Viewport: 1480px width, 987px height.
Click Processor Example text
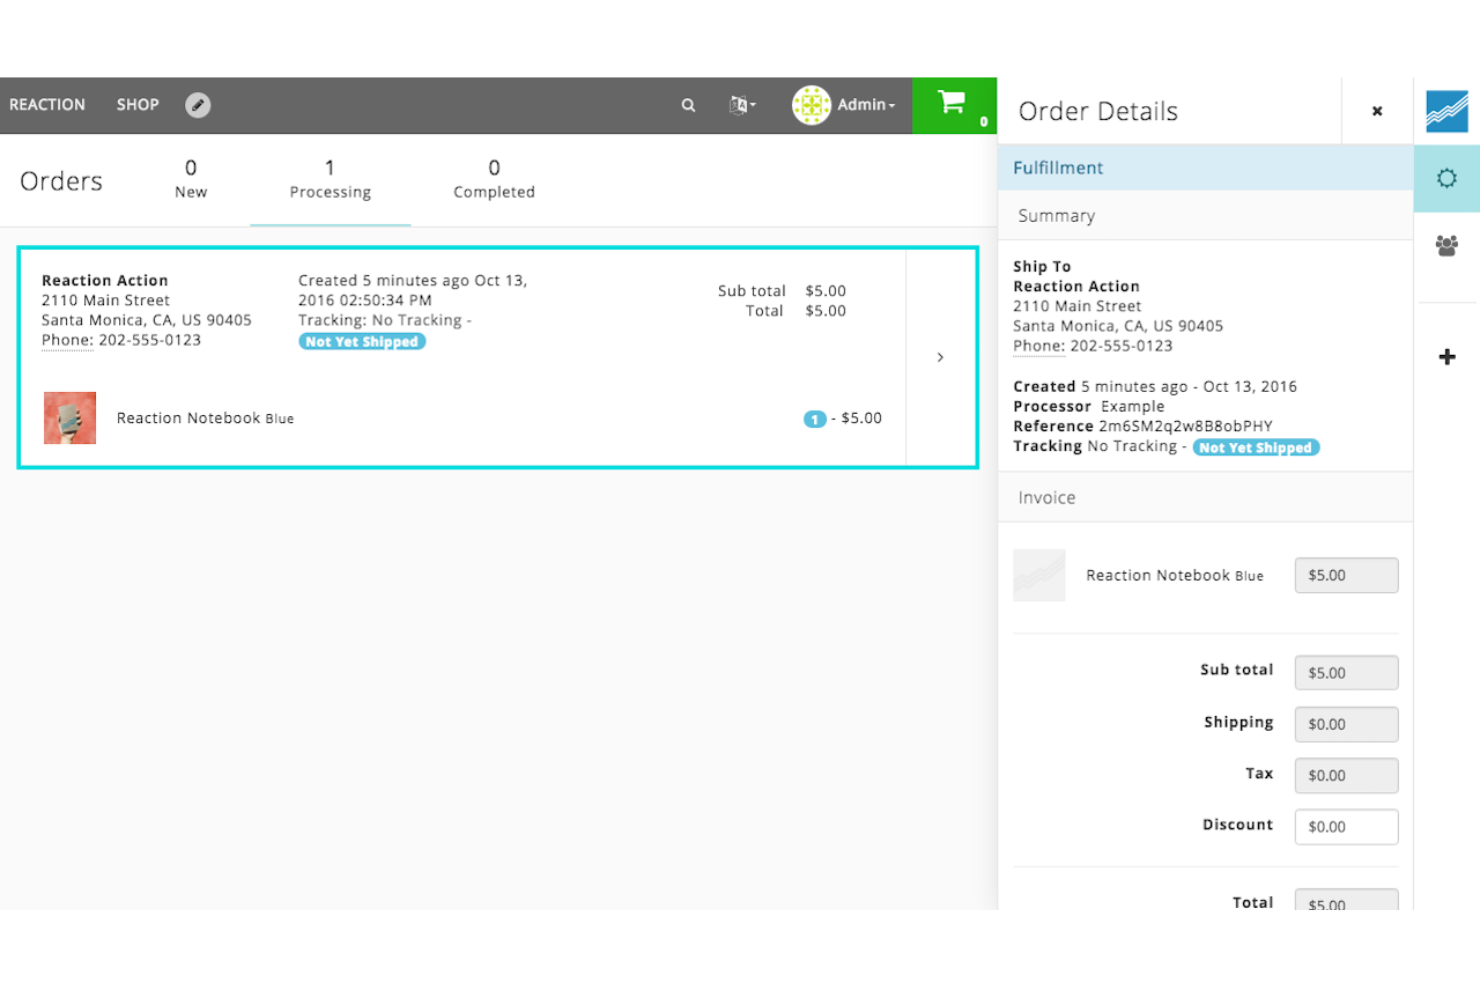[1089, 406]
